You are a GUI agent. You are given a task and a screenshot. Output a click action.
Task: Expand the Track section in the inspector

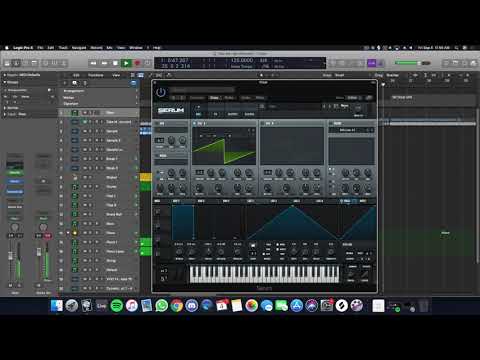[x=5, y=114]
